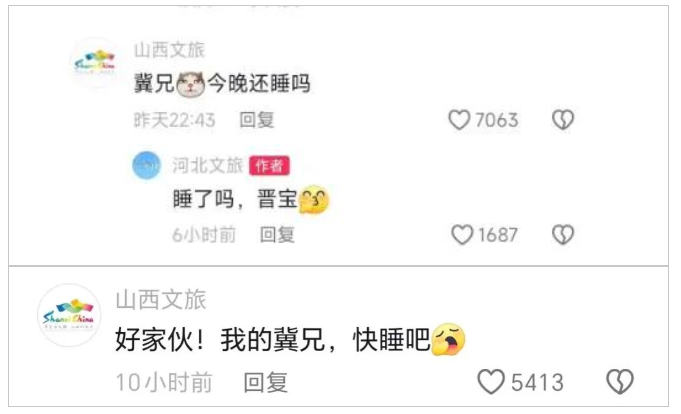The width and height of the screenshot is (681, 414).
Task: Open 山西文旅 avatar on the top comment
Action: pos(95,63)
